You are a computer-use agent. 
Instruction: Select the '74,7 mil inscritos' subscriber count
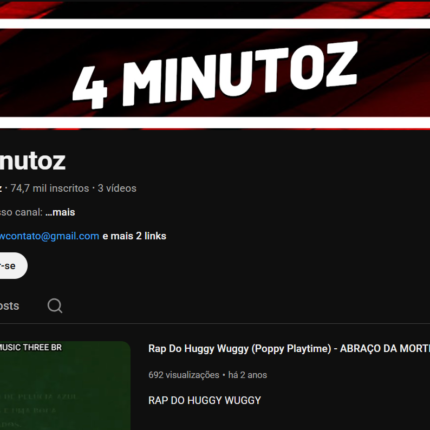click(50, 188)
